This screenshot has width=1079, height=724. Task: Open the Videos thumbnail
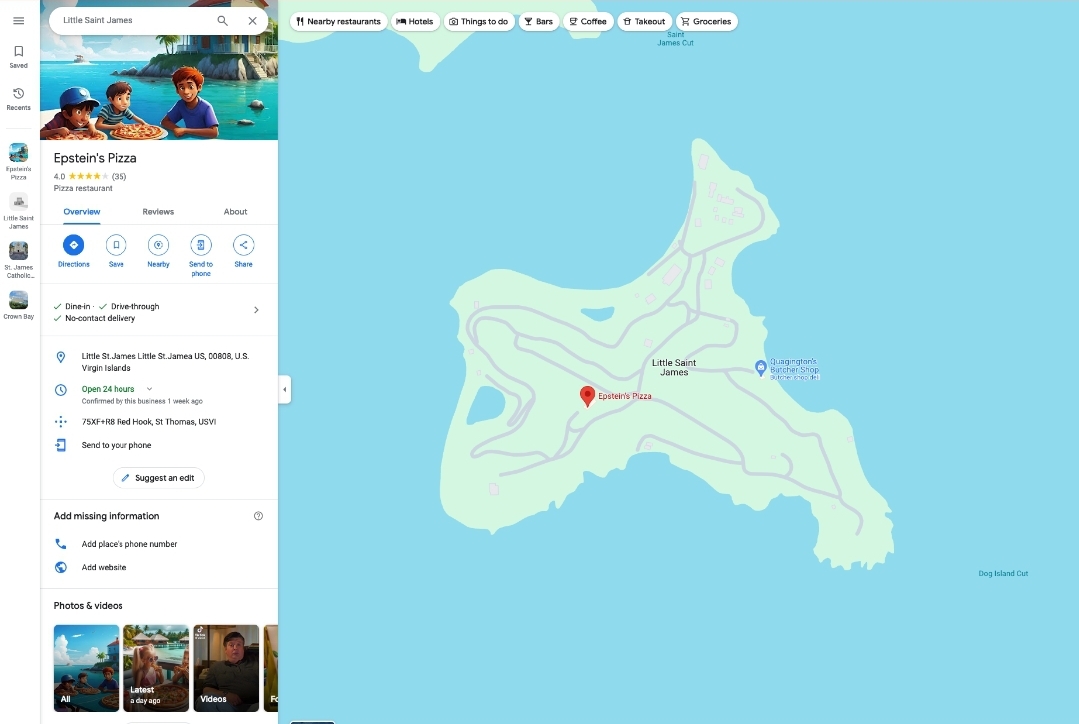(226, 668)
